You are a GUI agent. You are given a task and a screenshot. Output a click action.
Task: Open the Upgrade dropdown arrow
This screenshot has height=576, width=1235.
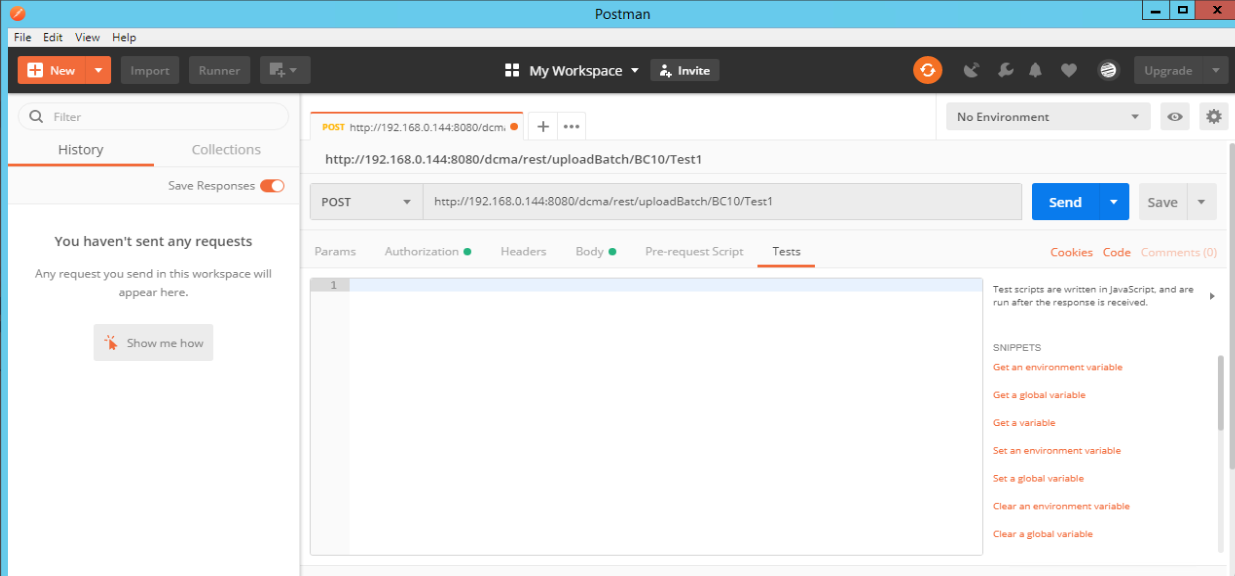[1216, 70]
